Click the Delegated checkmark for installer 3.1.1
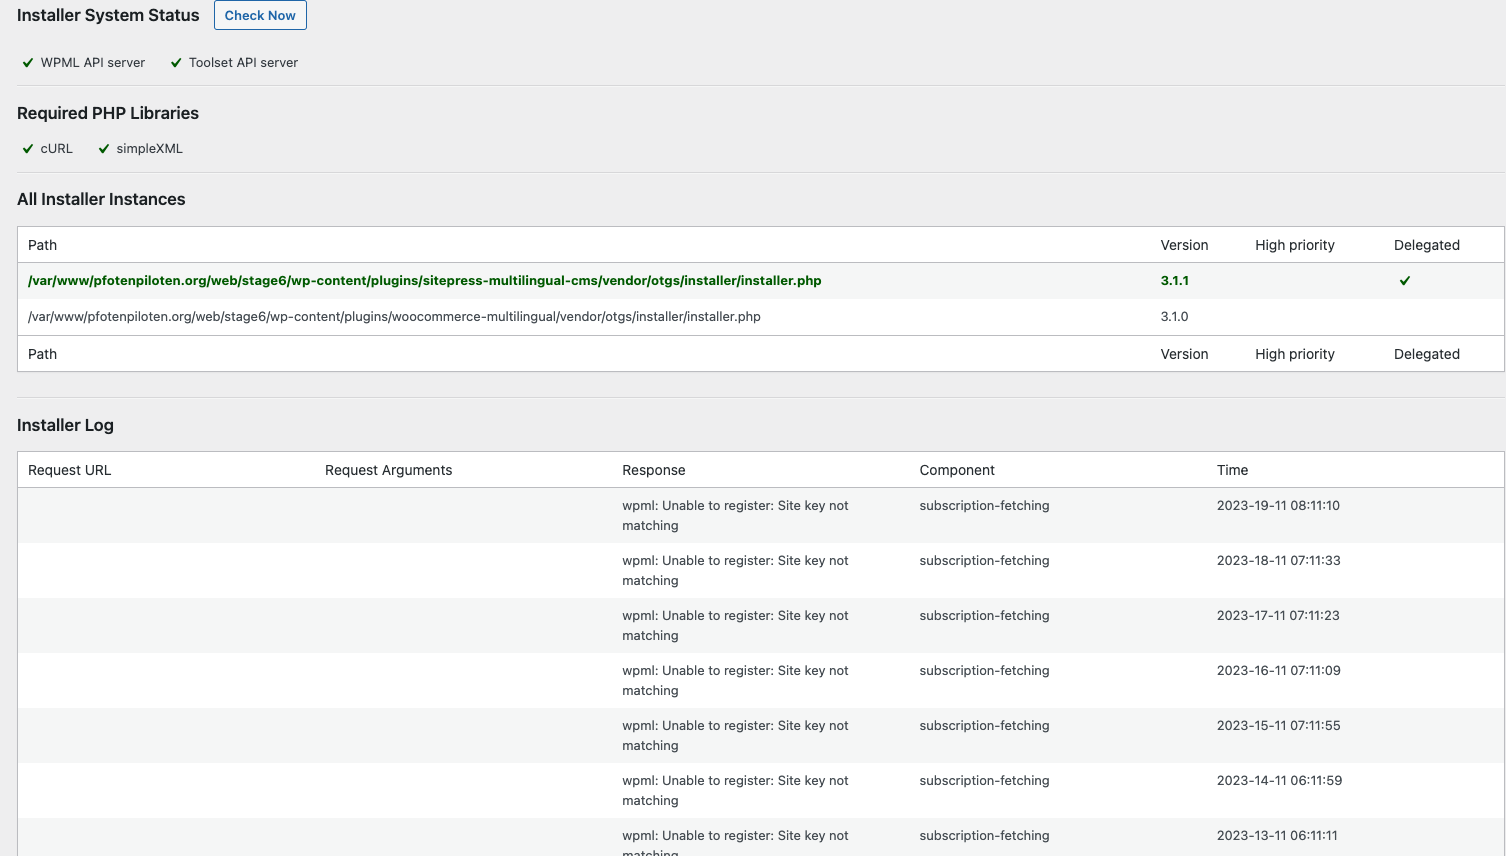Screen dimensions: 1506x856 coord(1405,281)
